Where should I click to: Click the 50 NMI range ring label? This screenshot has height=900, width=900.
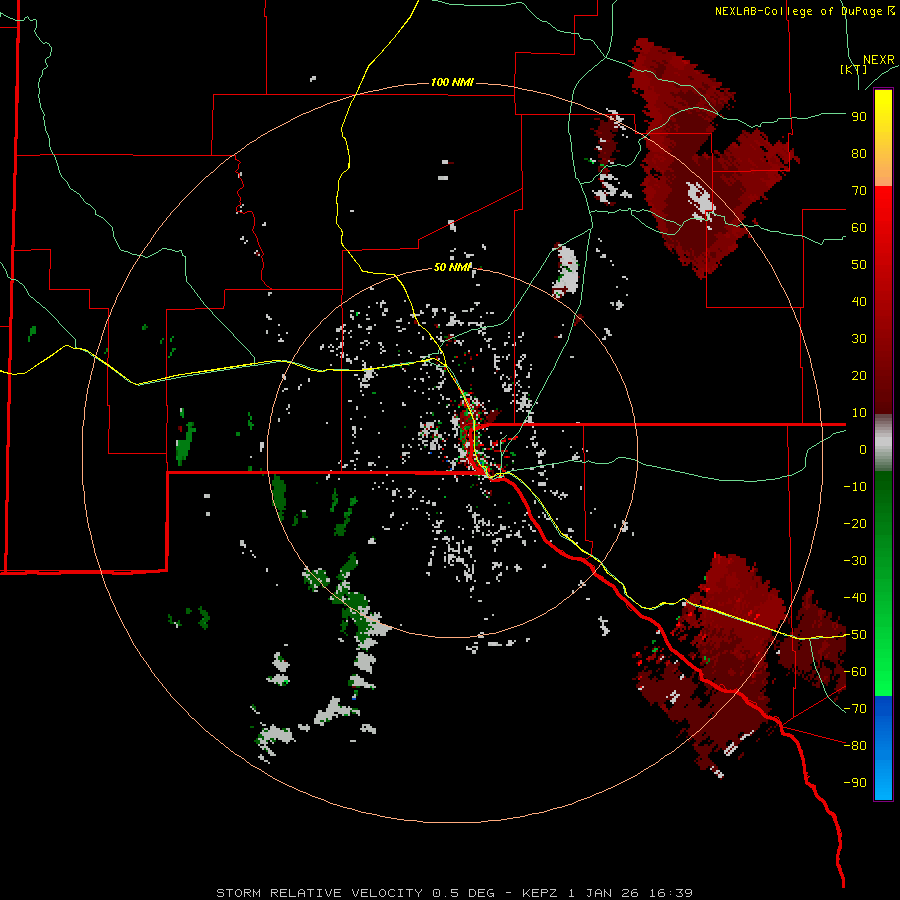452,267
